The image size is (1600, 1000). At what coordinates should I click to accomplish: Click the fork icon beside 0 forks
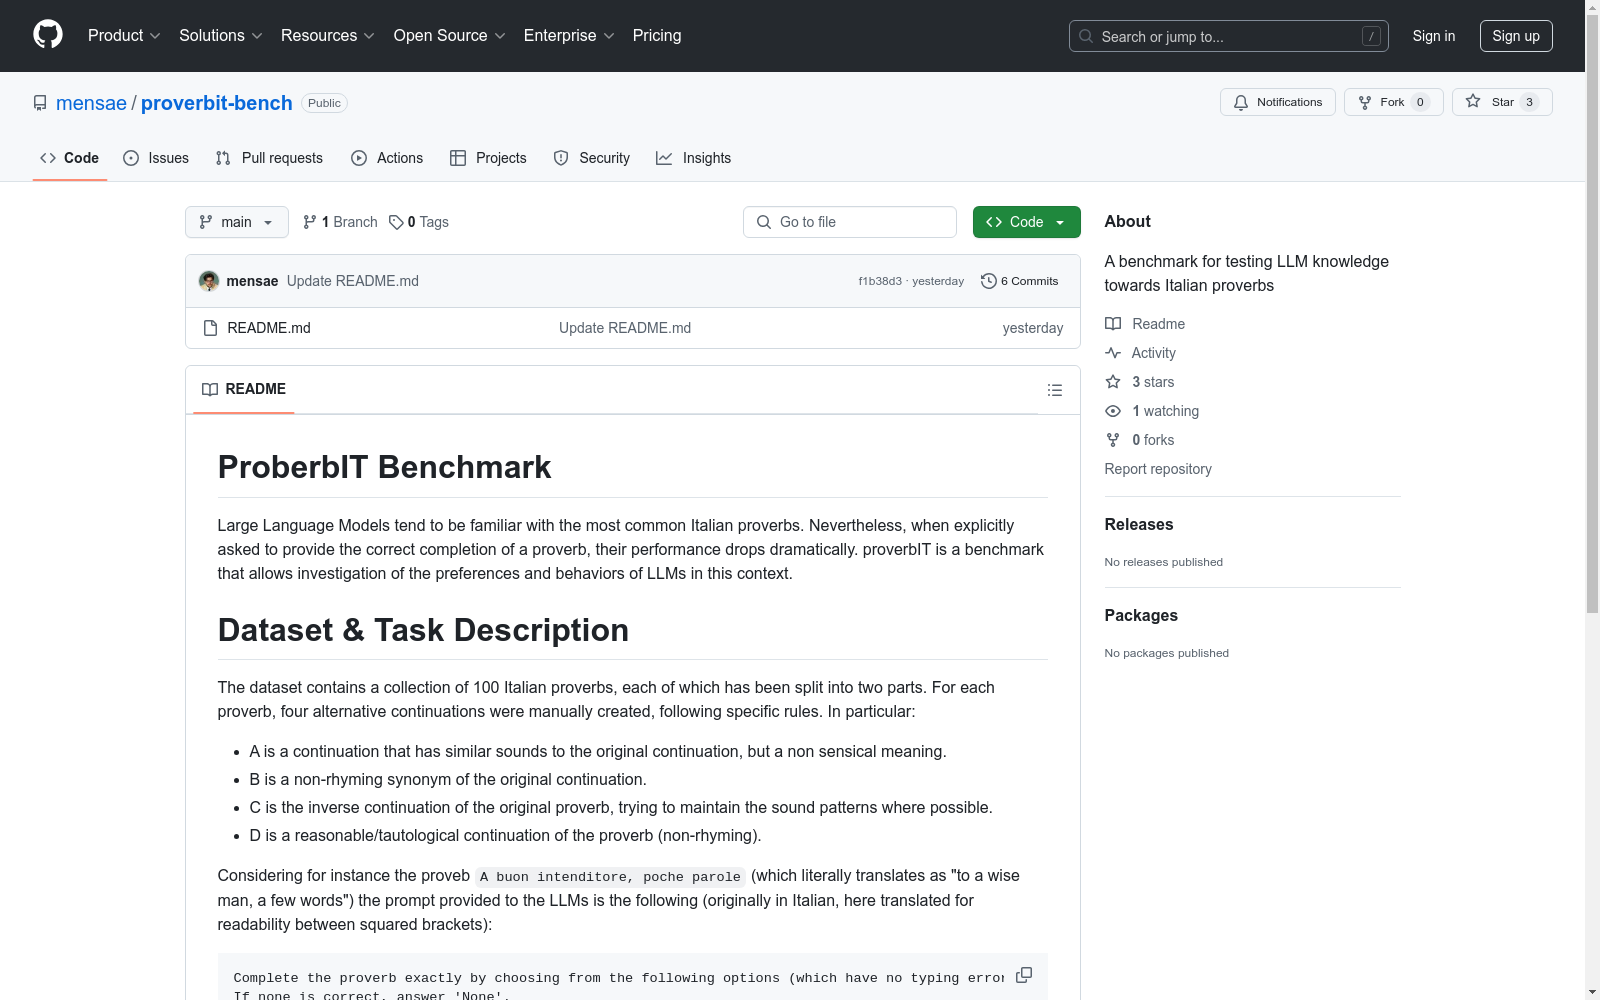click(1113, 440)
